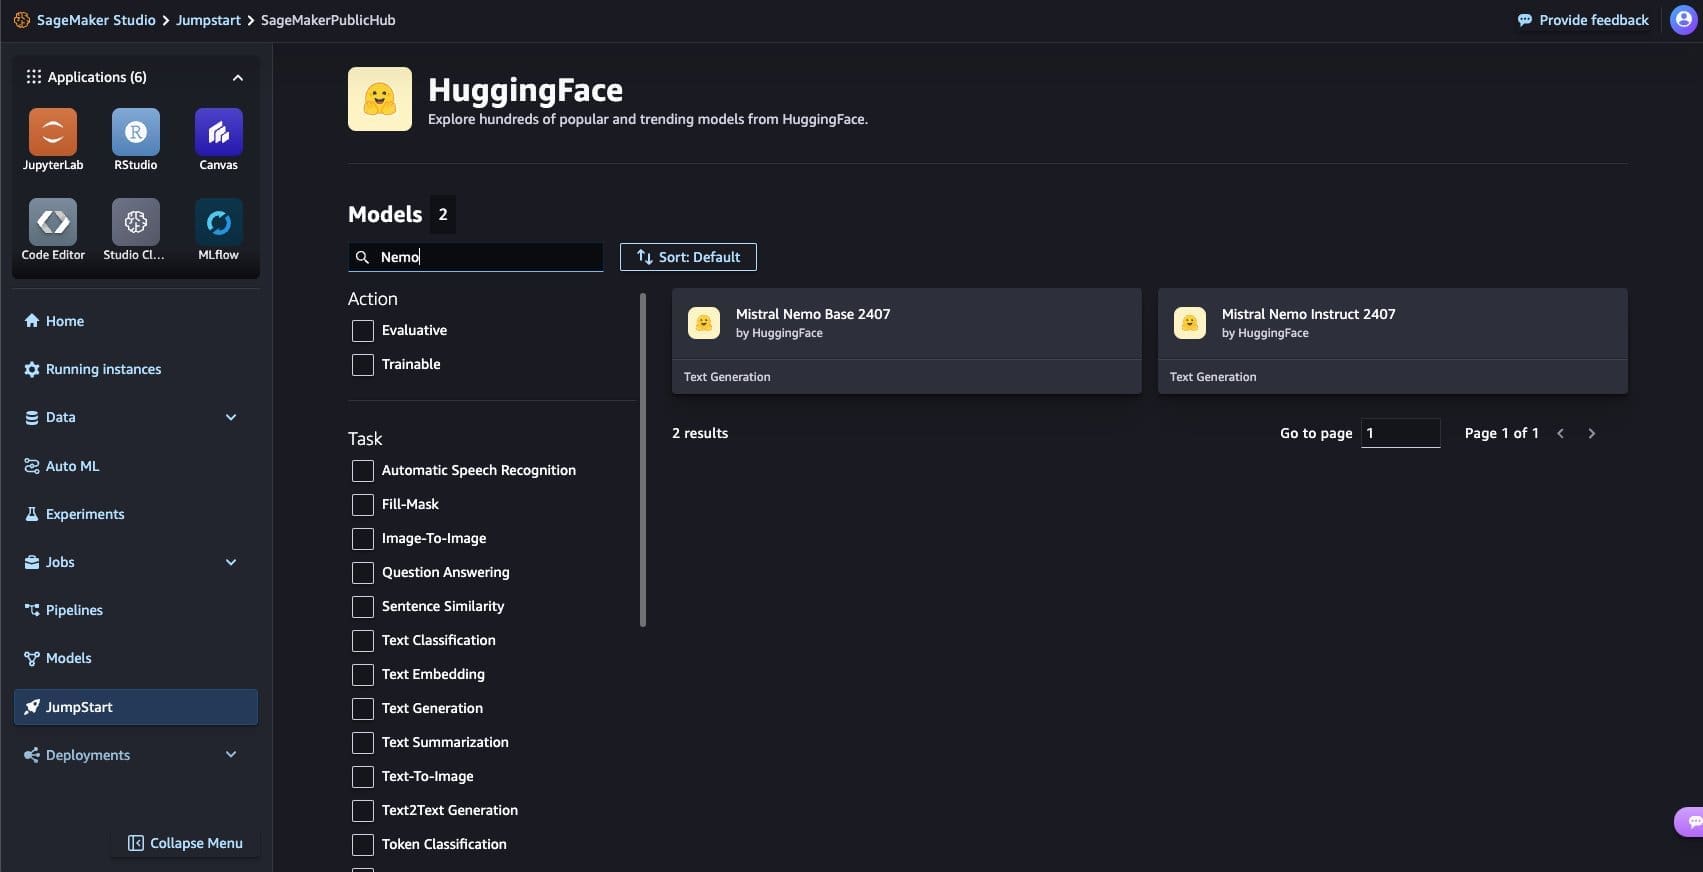Open the Sort: Default dropdown

click(688, 257)
